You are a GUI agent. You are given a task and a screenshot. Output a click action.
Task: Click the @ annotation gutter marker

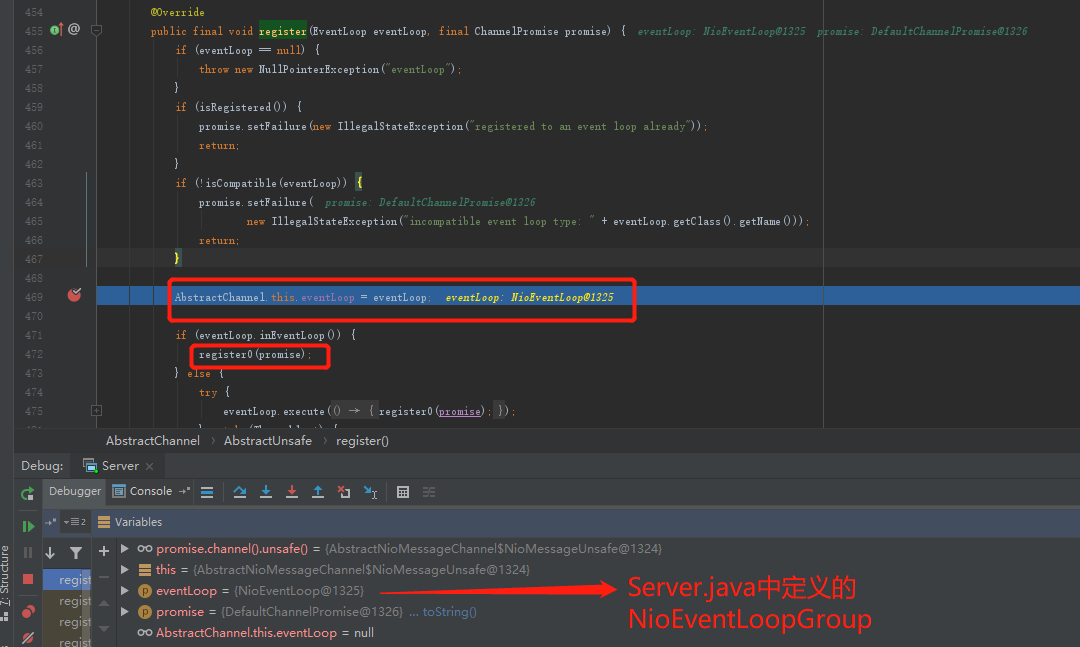click(74, 29)
